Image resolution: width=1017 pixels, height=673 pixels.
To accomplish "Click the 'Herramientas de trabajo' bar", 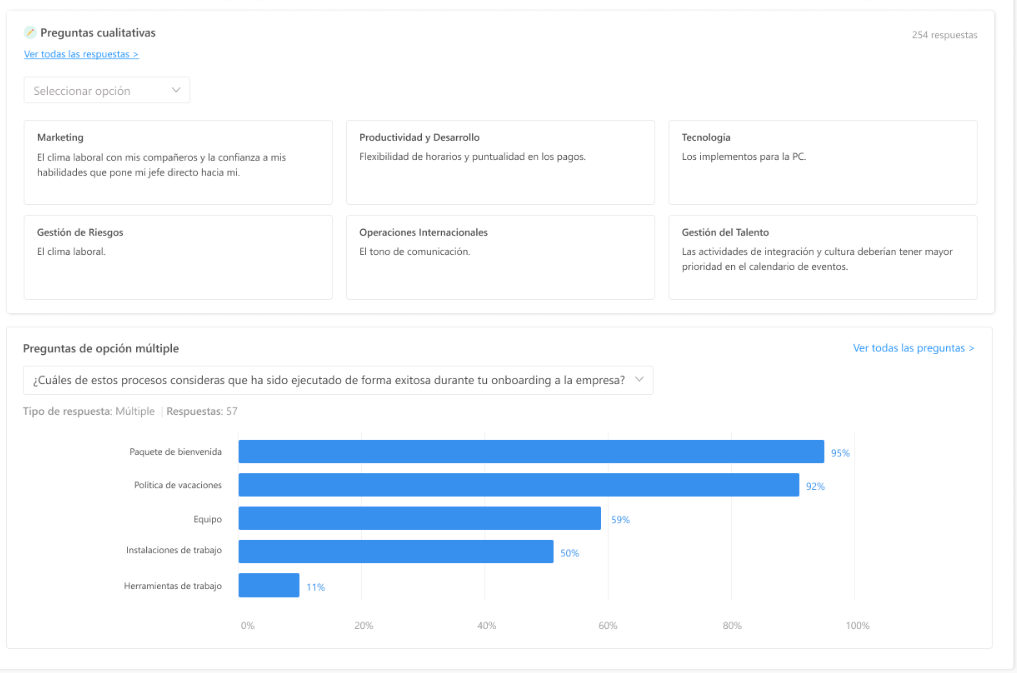I will coord(269,585).
